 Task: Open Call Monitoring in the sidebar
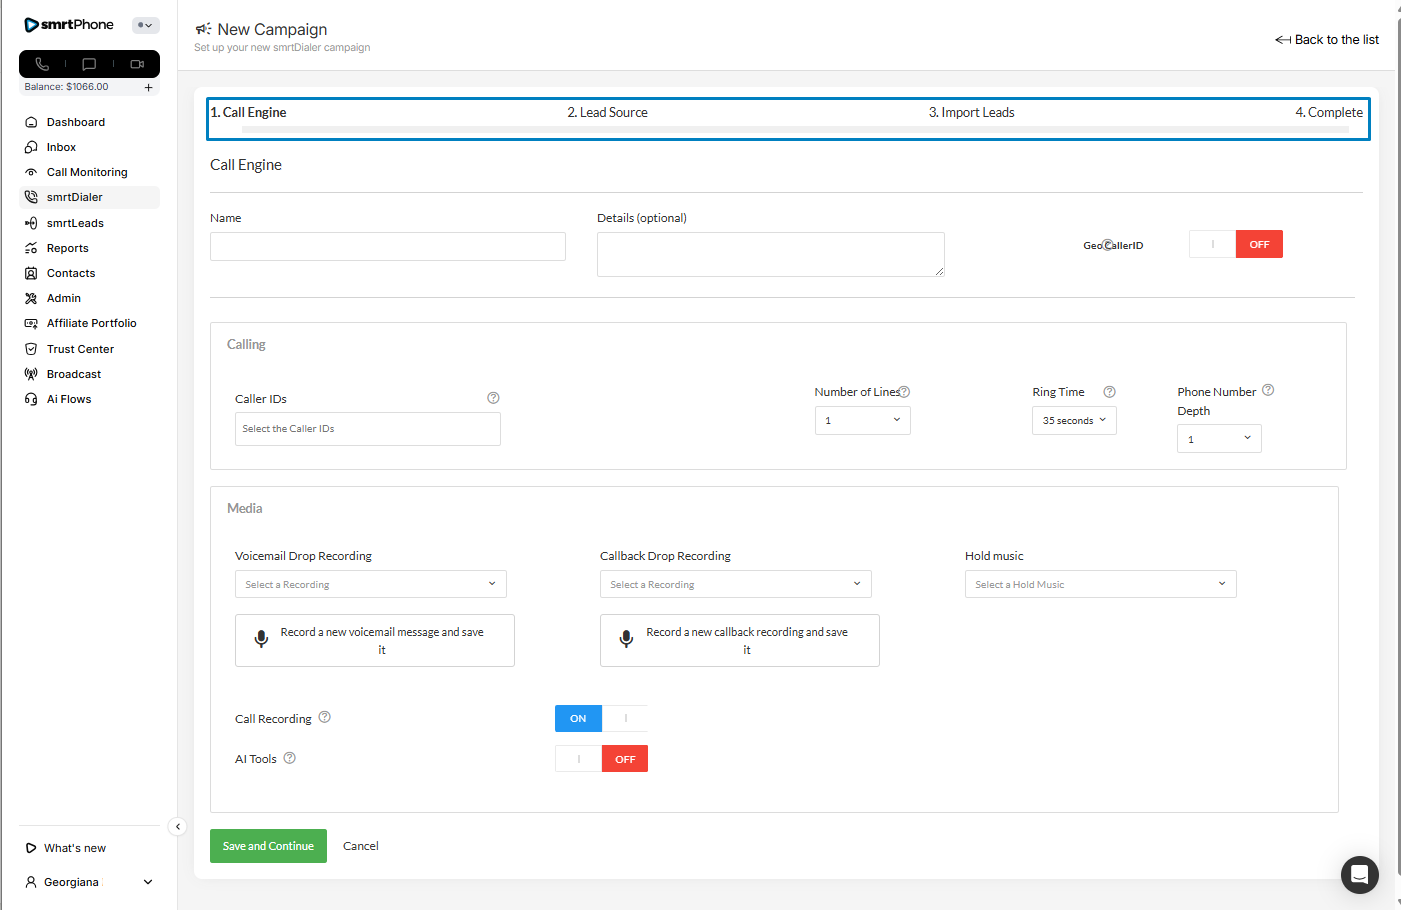tap(87, 172)
